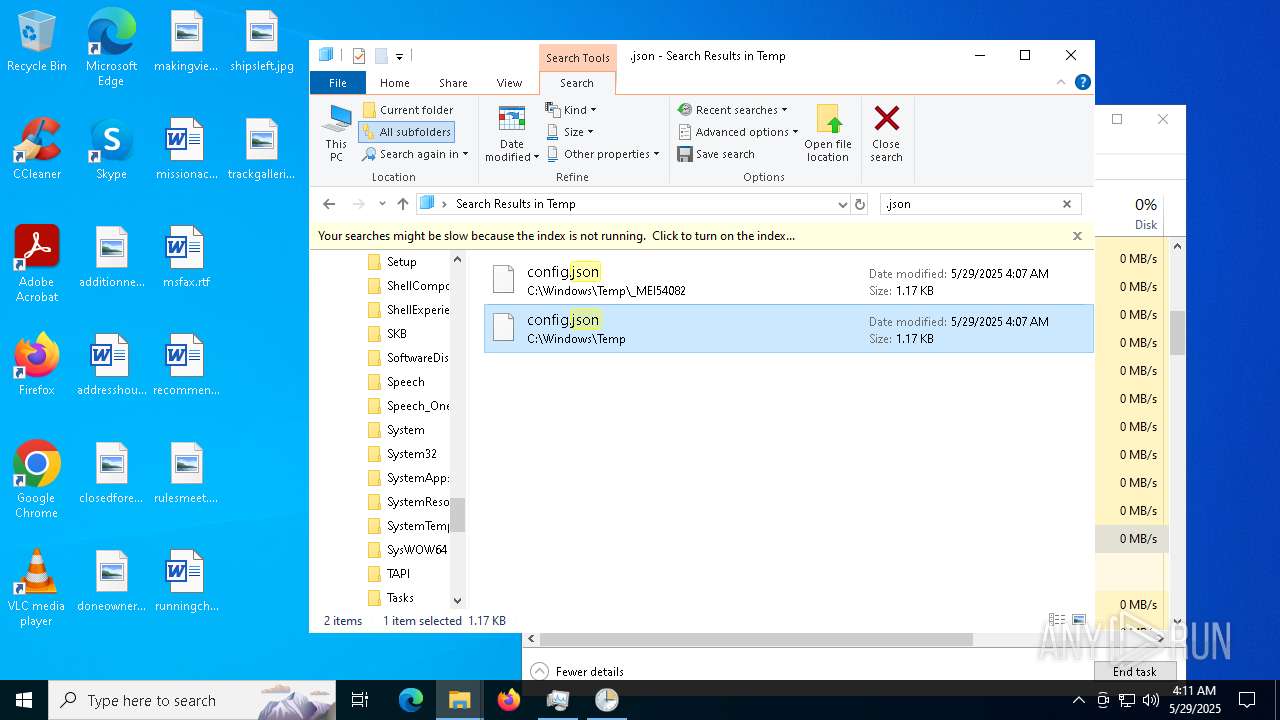Open notification center icon

tap(1247, 700)
